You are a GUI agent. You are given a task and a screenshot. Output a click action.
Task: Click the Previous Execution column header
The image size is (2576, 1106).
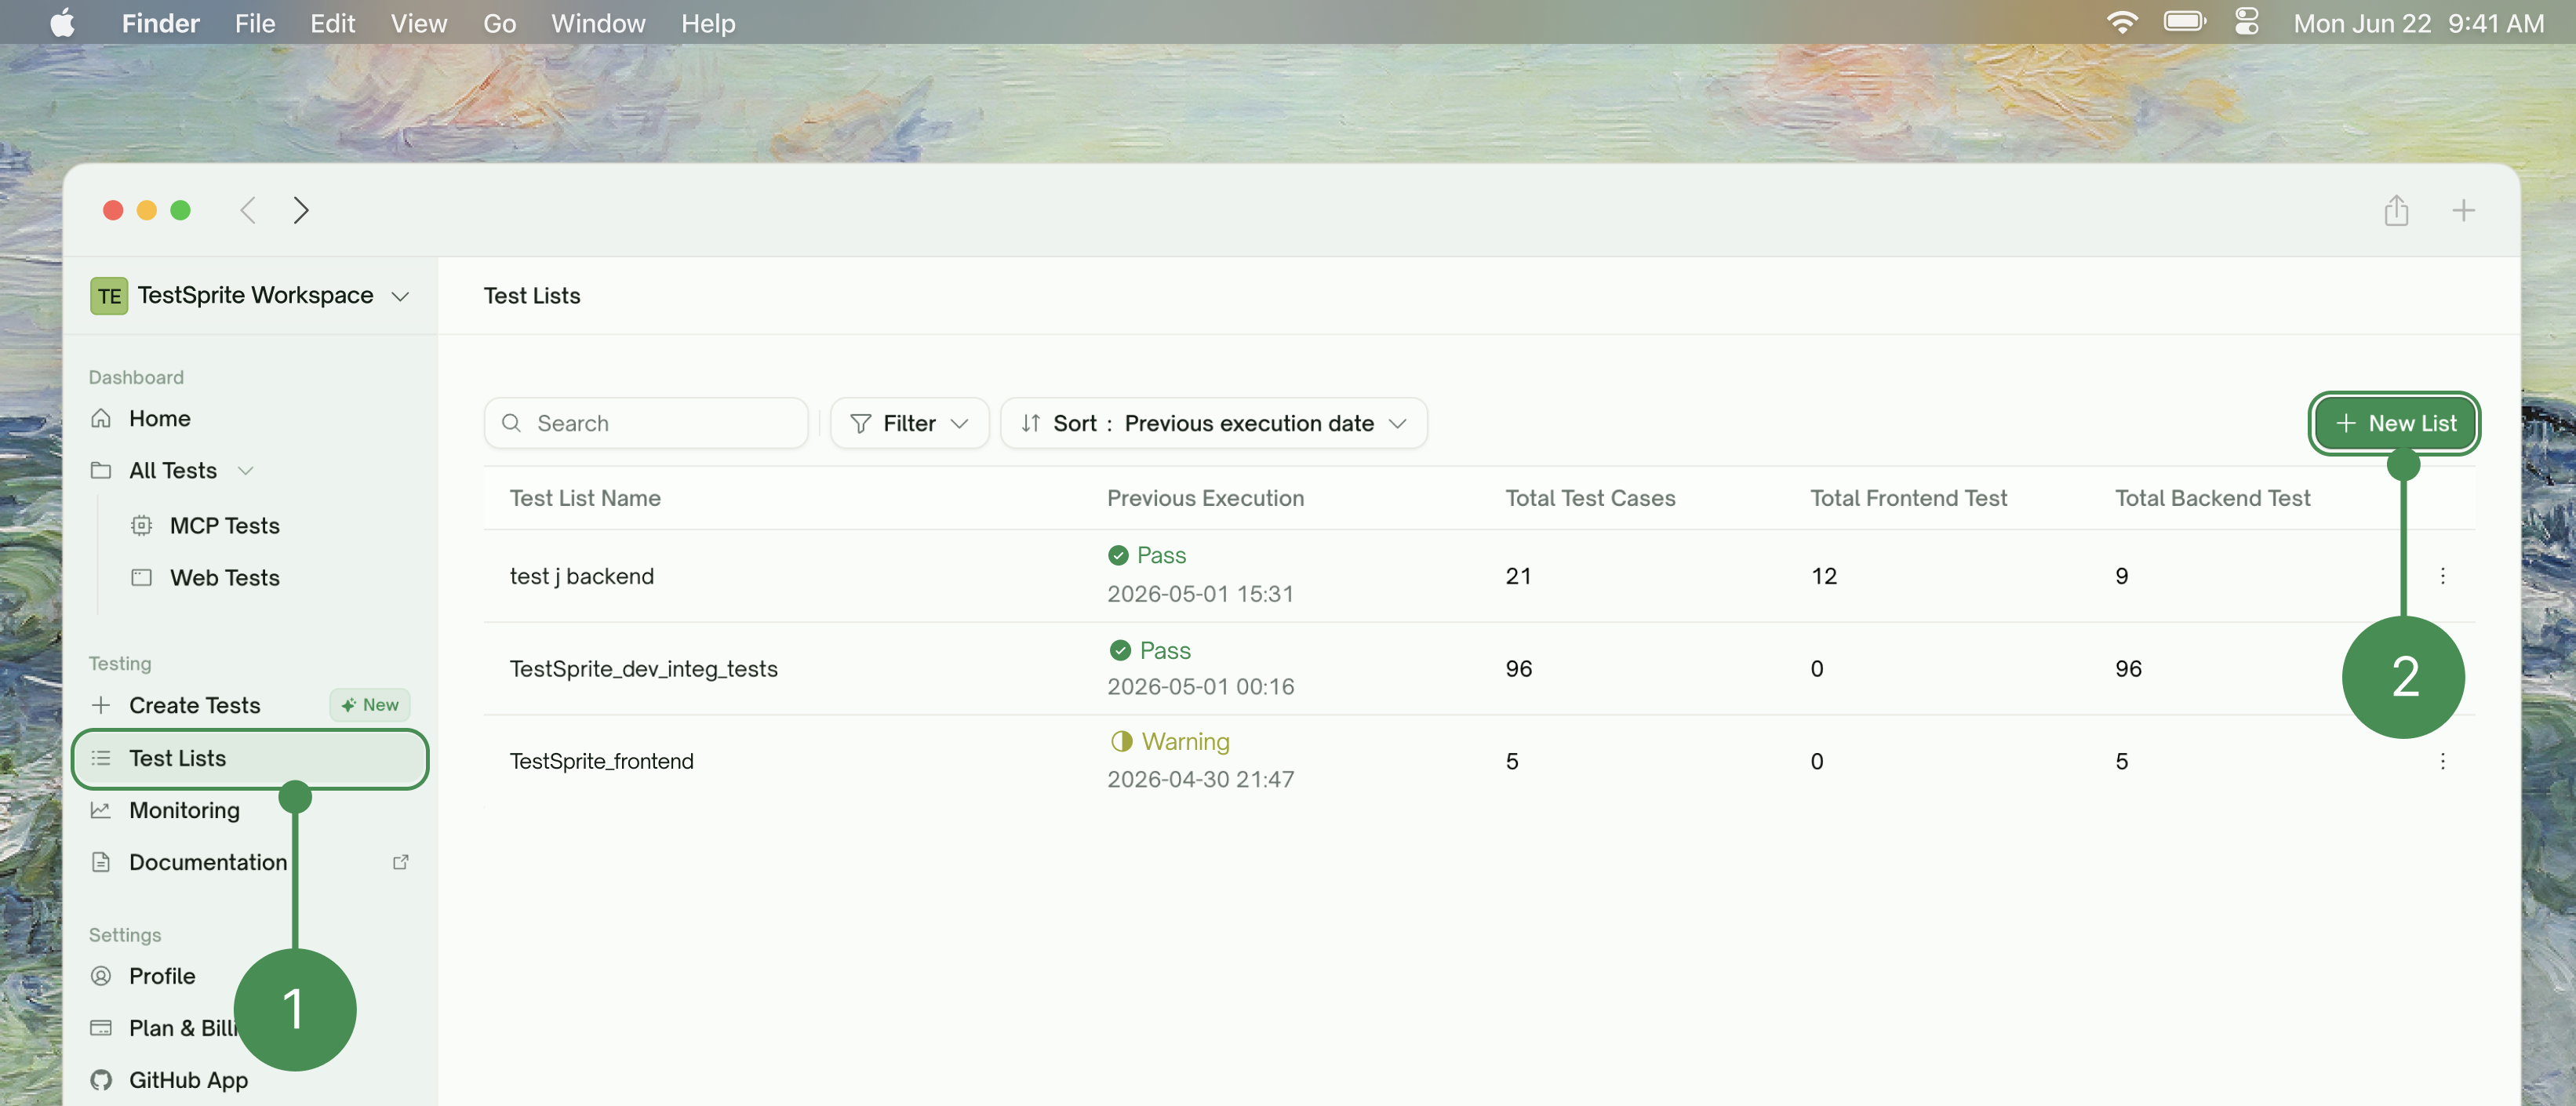point(1205,498)
